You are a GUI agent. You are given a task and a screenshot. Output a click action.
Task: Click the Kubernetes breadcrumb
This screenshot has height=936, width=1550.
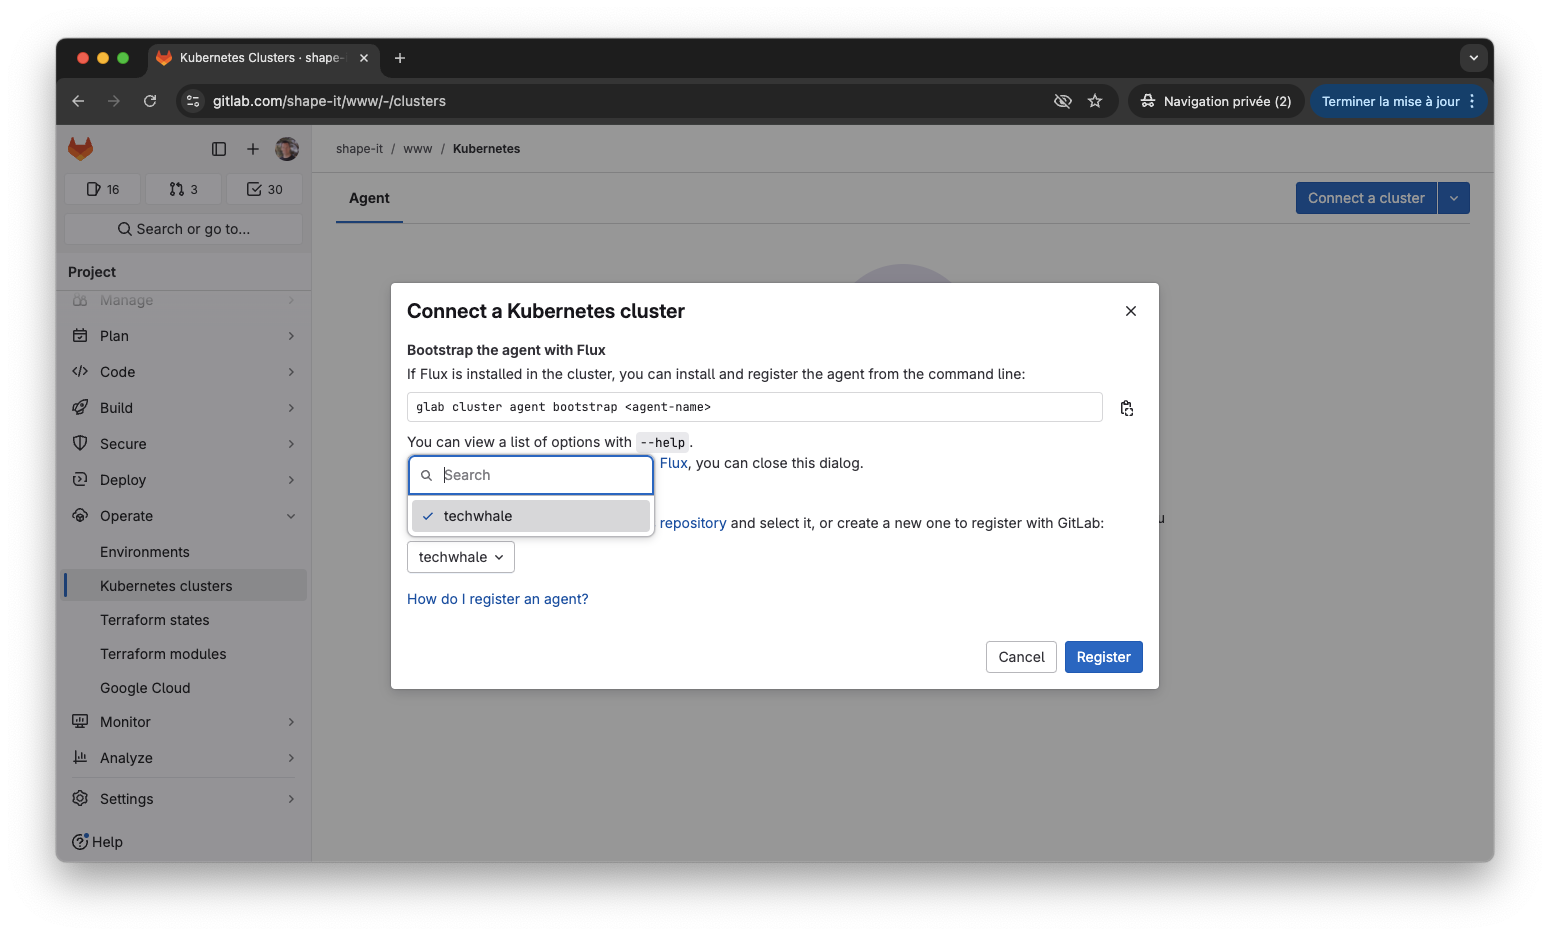(x=486, y=149)
